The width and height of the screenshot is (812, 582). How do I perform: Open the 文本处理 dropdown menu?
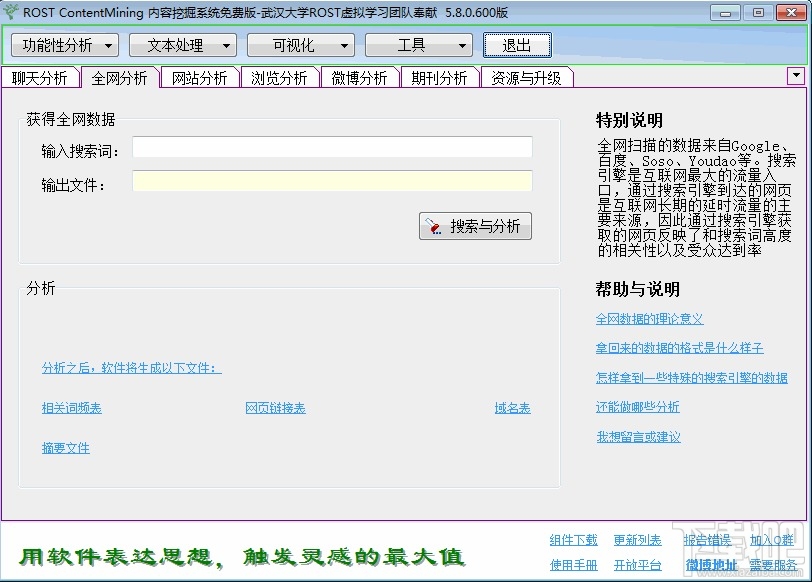pos(183,44)
